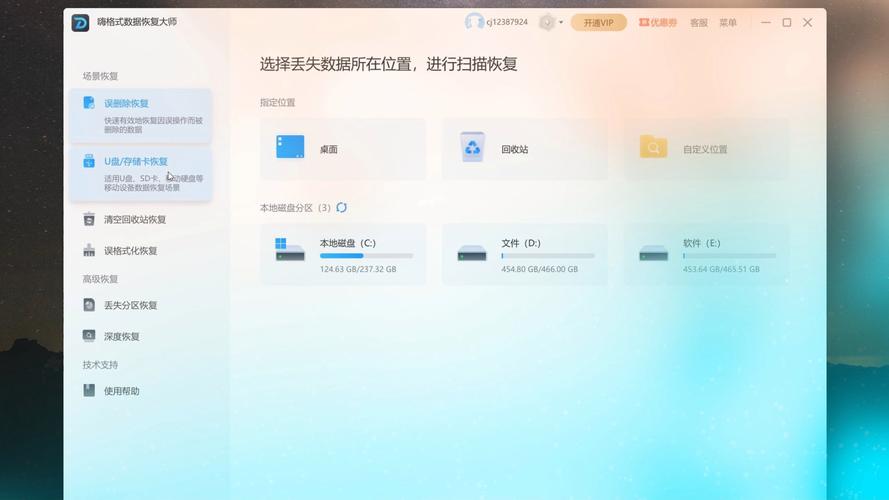
Task: Select U盘/存储卡恢复 in the sidebar
Action: point(141,173)
